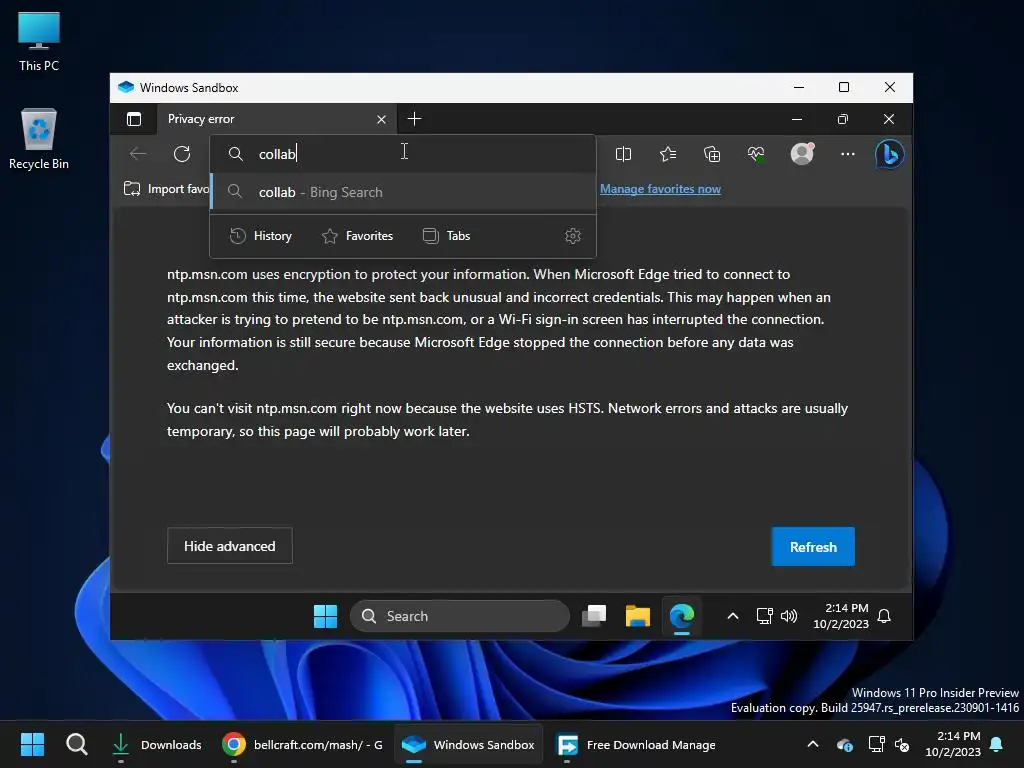Toggle the Edge split screen icon
Viewport: 1024px width, 768px height.
point(623,154)
